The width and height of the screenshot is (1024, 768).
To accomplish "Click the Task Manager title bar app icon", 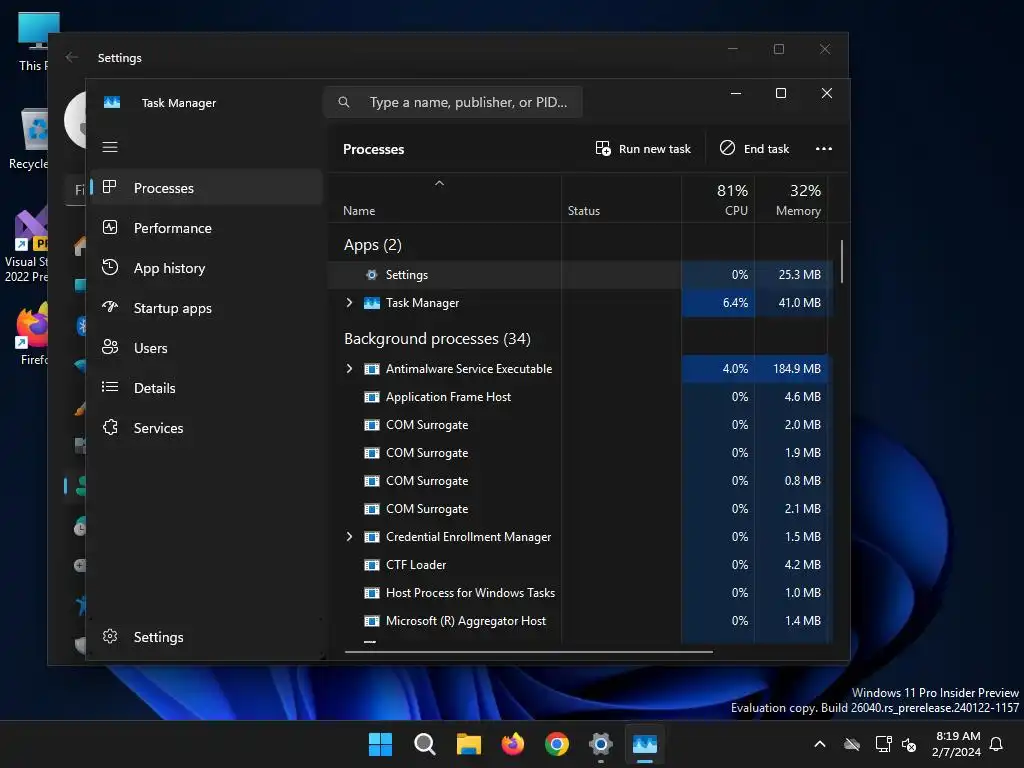I will tap(112, 103).
